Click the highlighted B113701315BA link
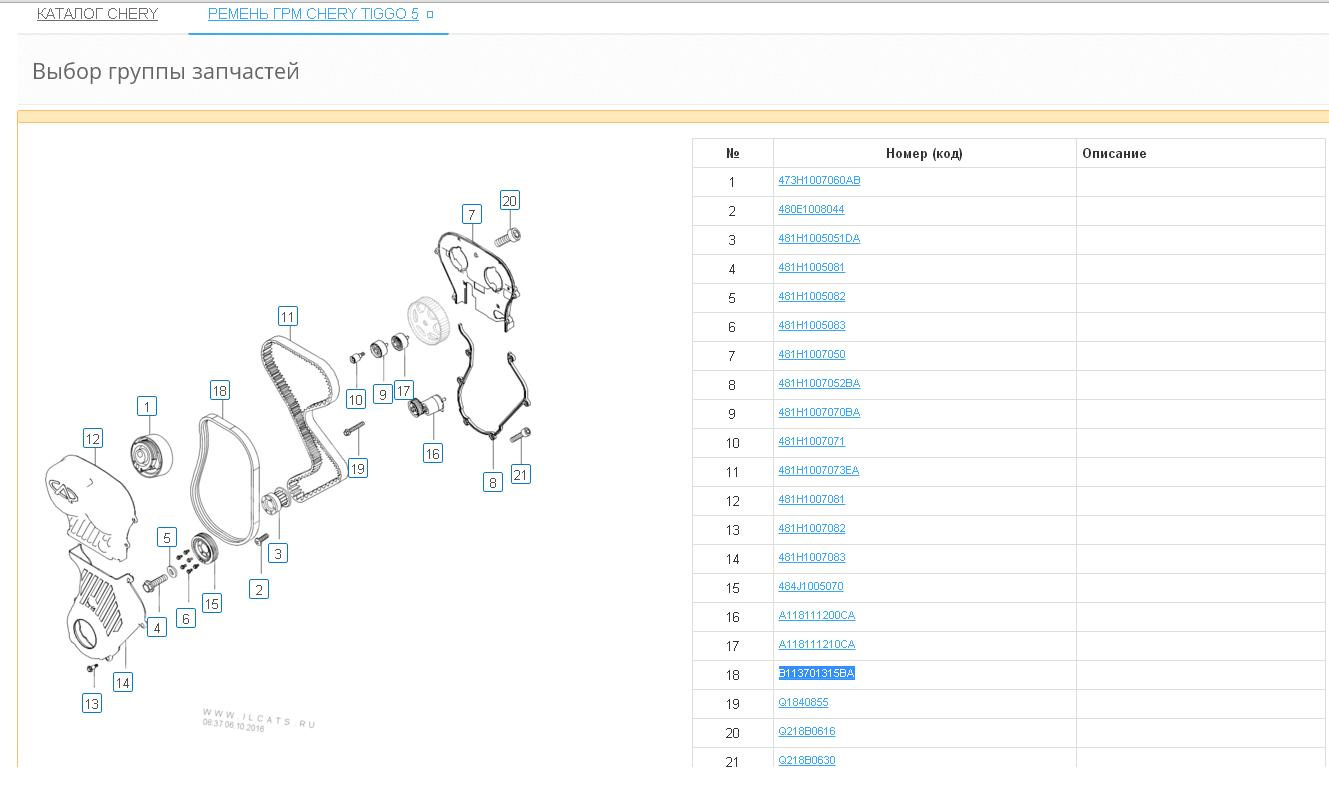This screenshot has height=790, width=1329. (x=817, y=674)
